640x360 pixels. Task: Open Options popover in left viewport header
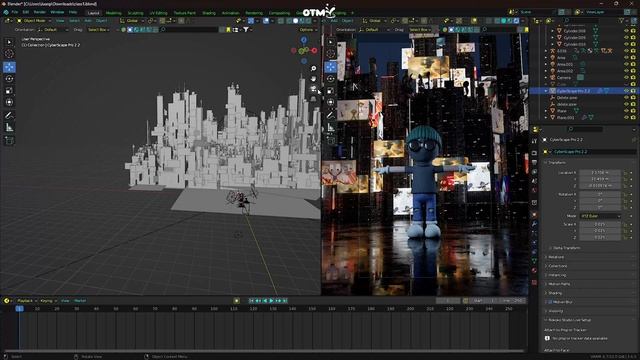pos(308,30)
